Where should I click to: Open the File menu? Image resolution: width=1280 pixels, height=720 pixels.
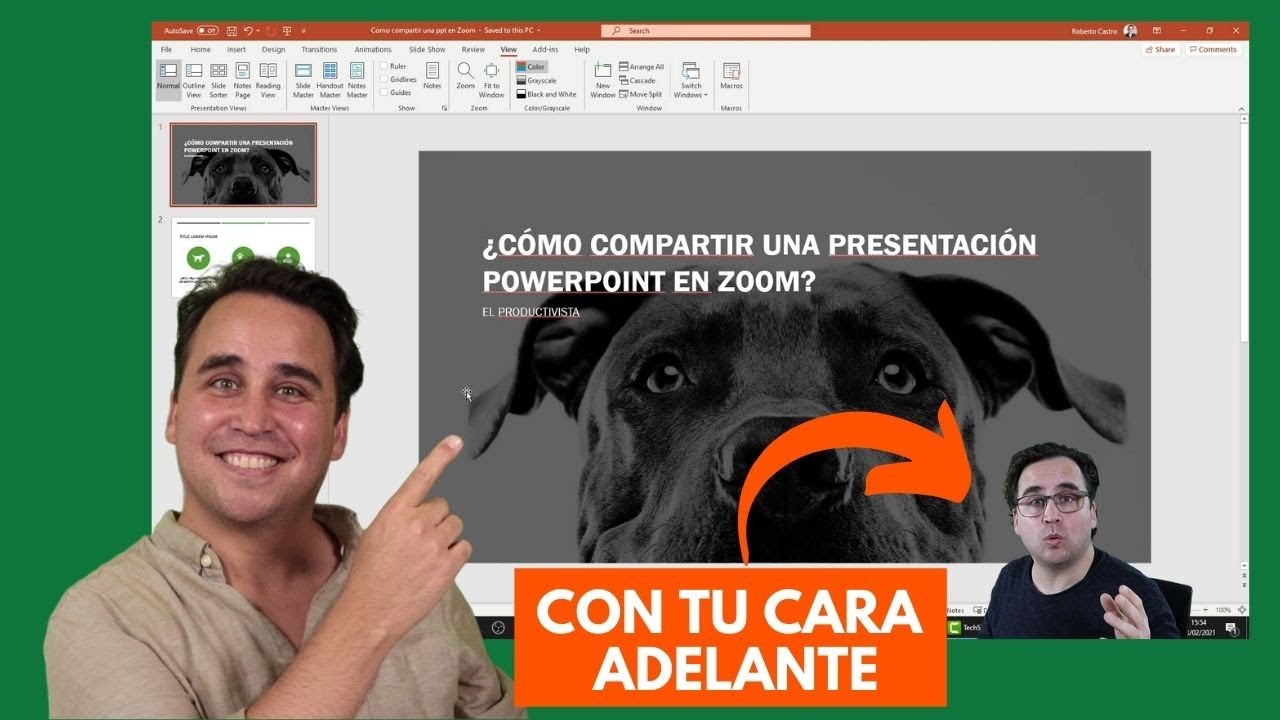[x=167, y=49]
